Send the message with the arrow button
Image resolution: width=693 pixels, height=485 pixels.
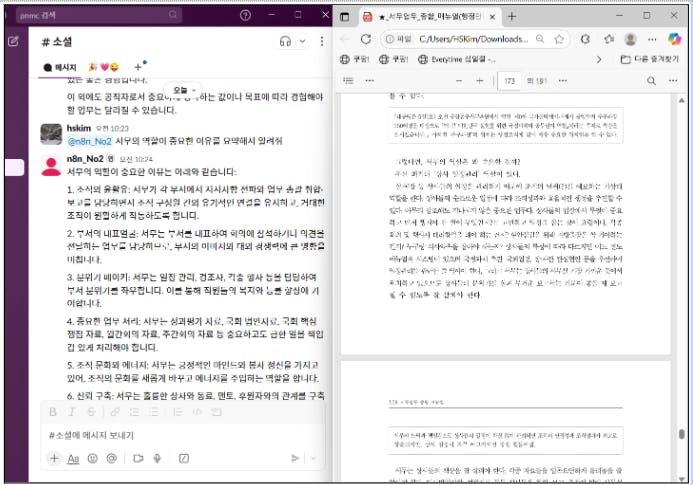(x=295, y=458)
